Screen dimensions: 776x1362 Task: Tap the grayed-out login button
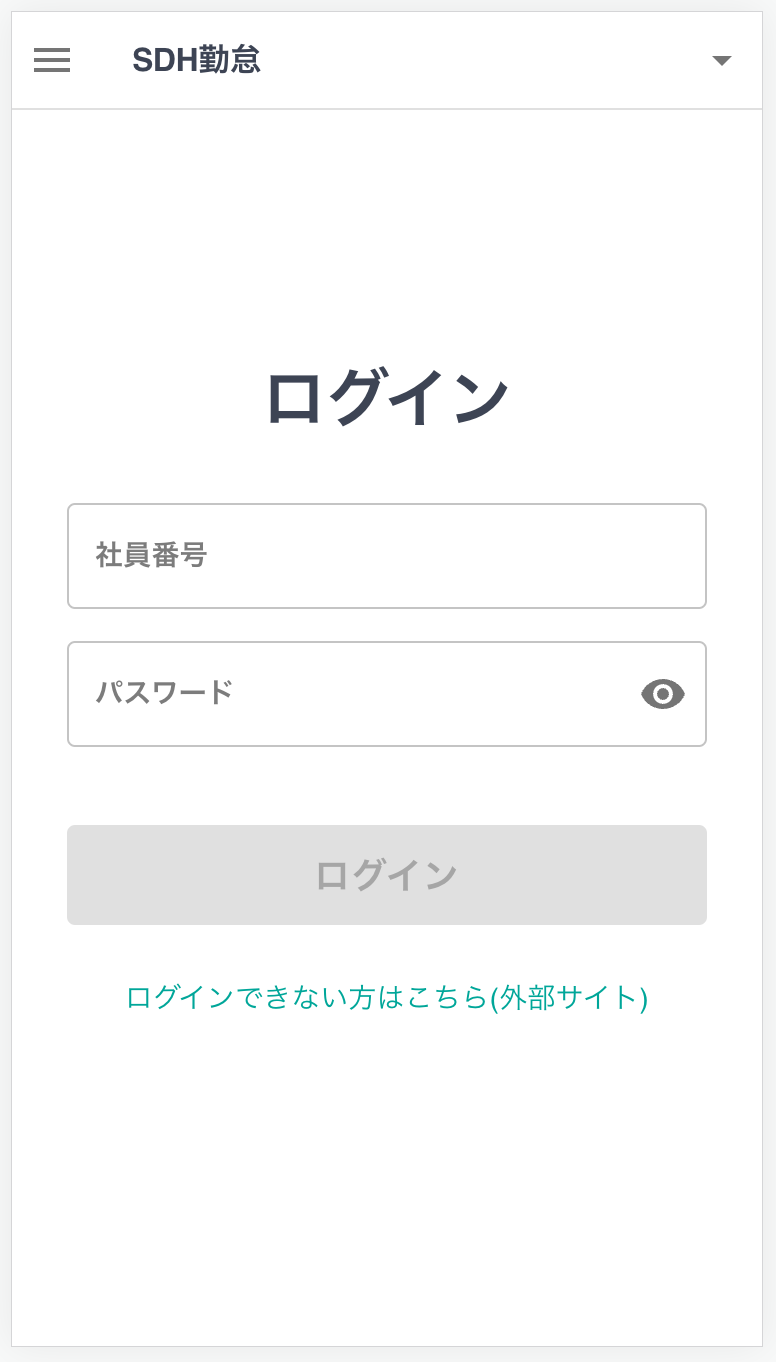(x=387, y=874)
